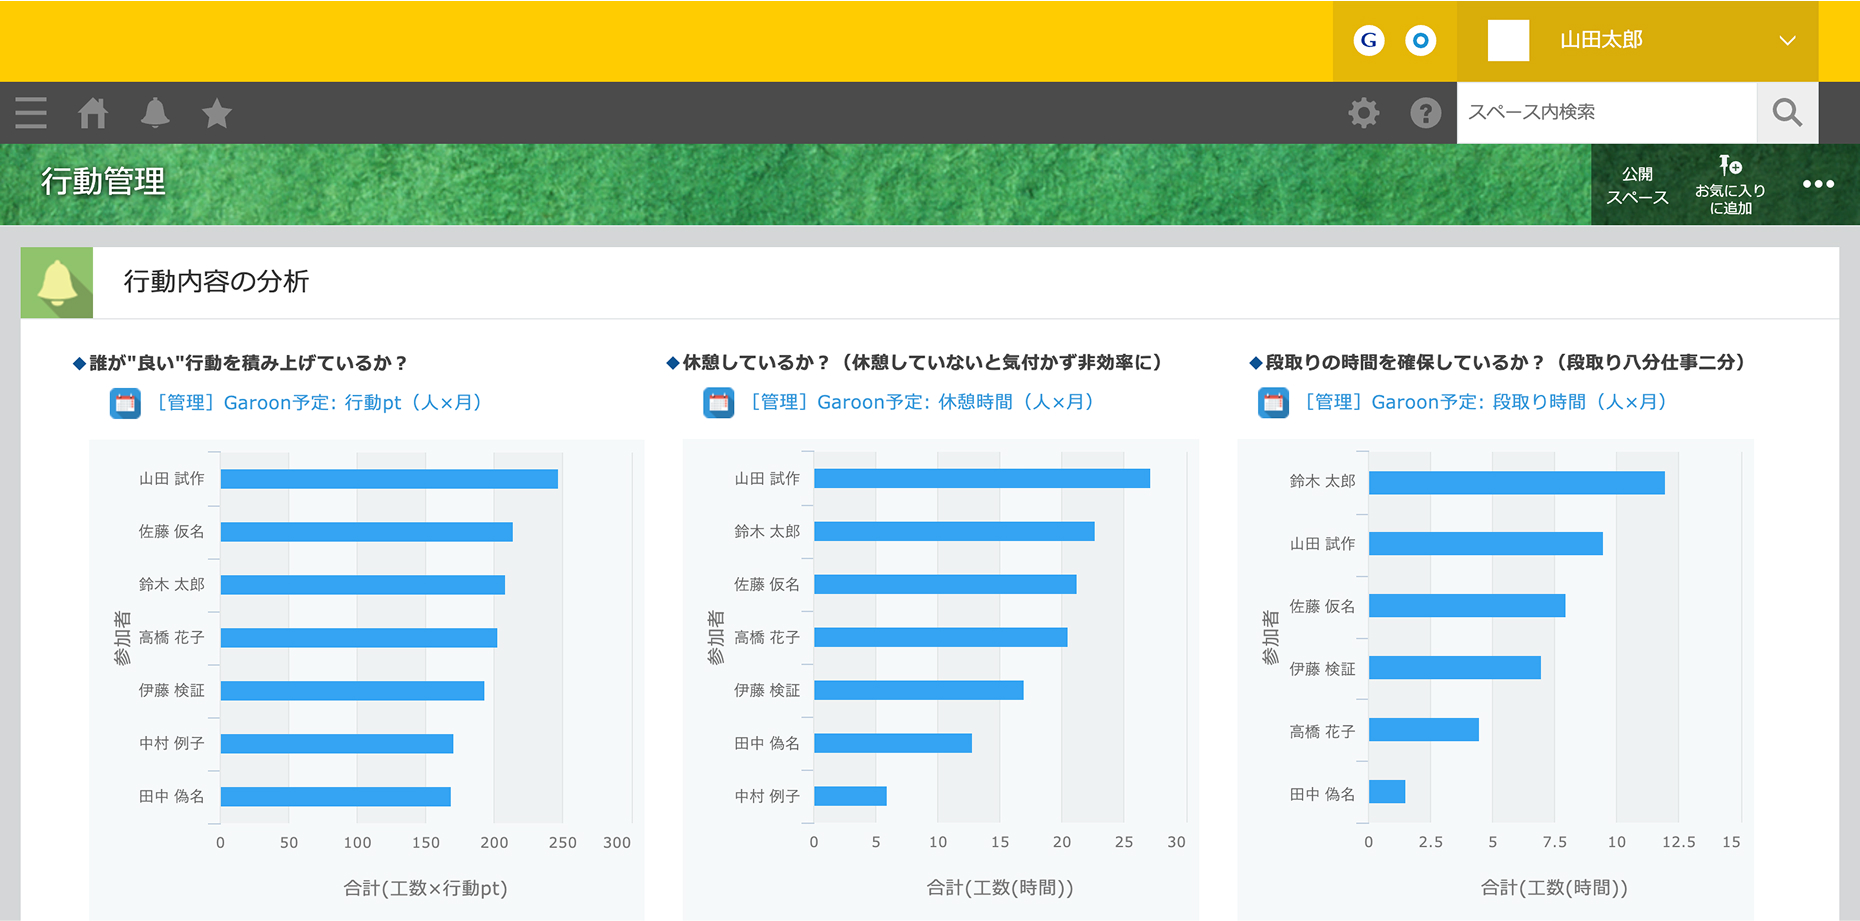The width and height of the screenshot is (1860, 921).
Task: Open the Garoon G icon
Action: tap(1368, 40)
